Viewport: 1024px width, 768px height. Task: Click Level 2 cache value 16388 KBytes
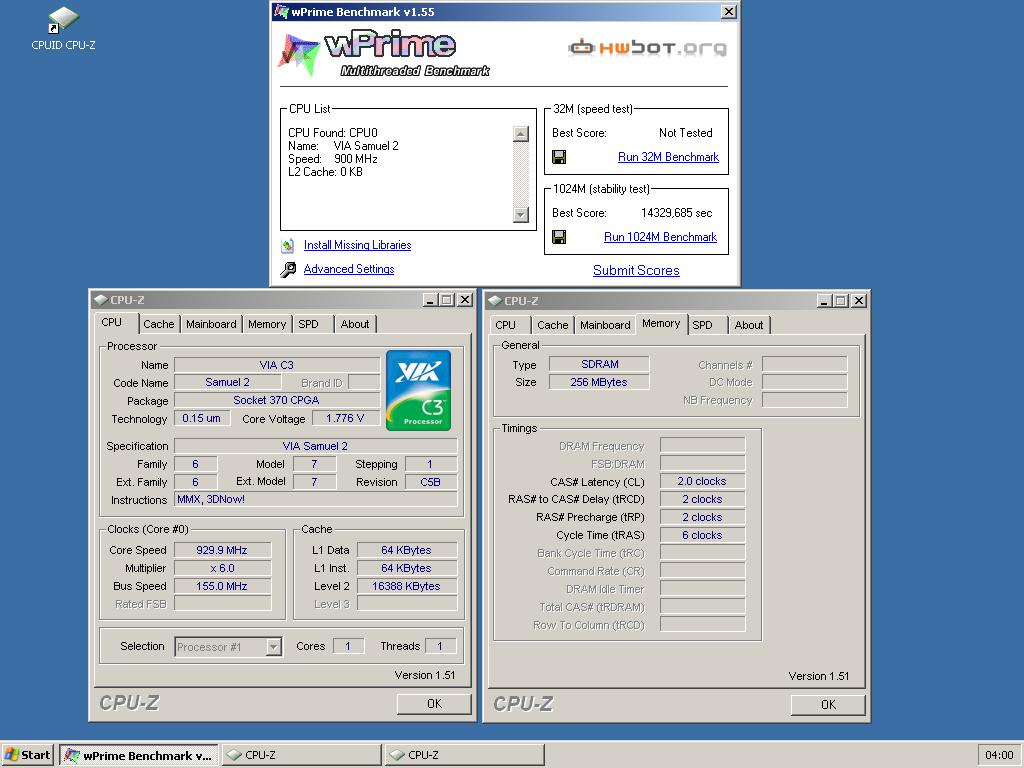(x=406, y=586)
